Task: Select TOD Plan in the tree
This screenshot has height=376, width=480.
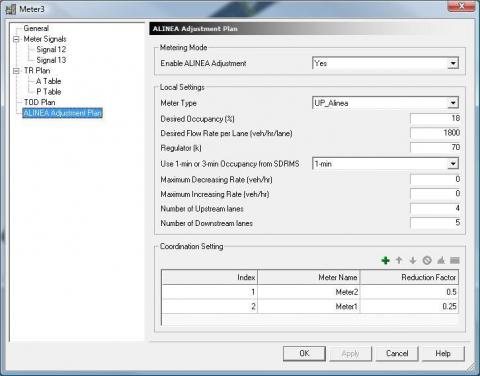Action: [40, 102]
